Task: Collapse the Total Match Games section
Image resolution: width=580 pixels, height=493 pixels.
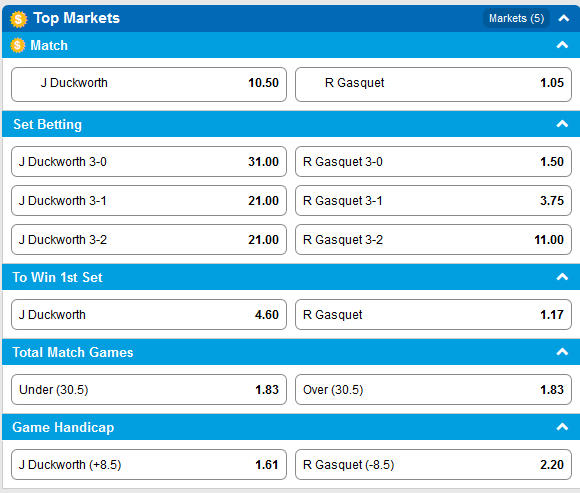Action: [x=562, y=352]
